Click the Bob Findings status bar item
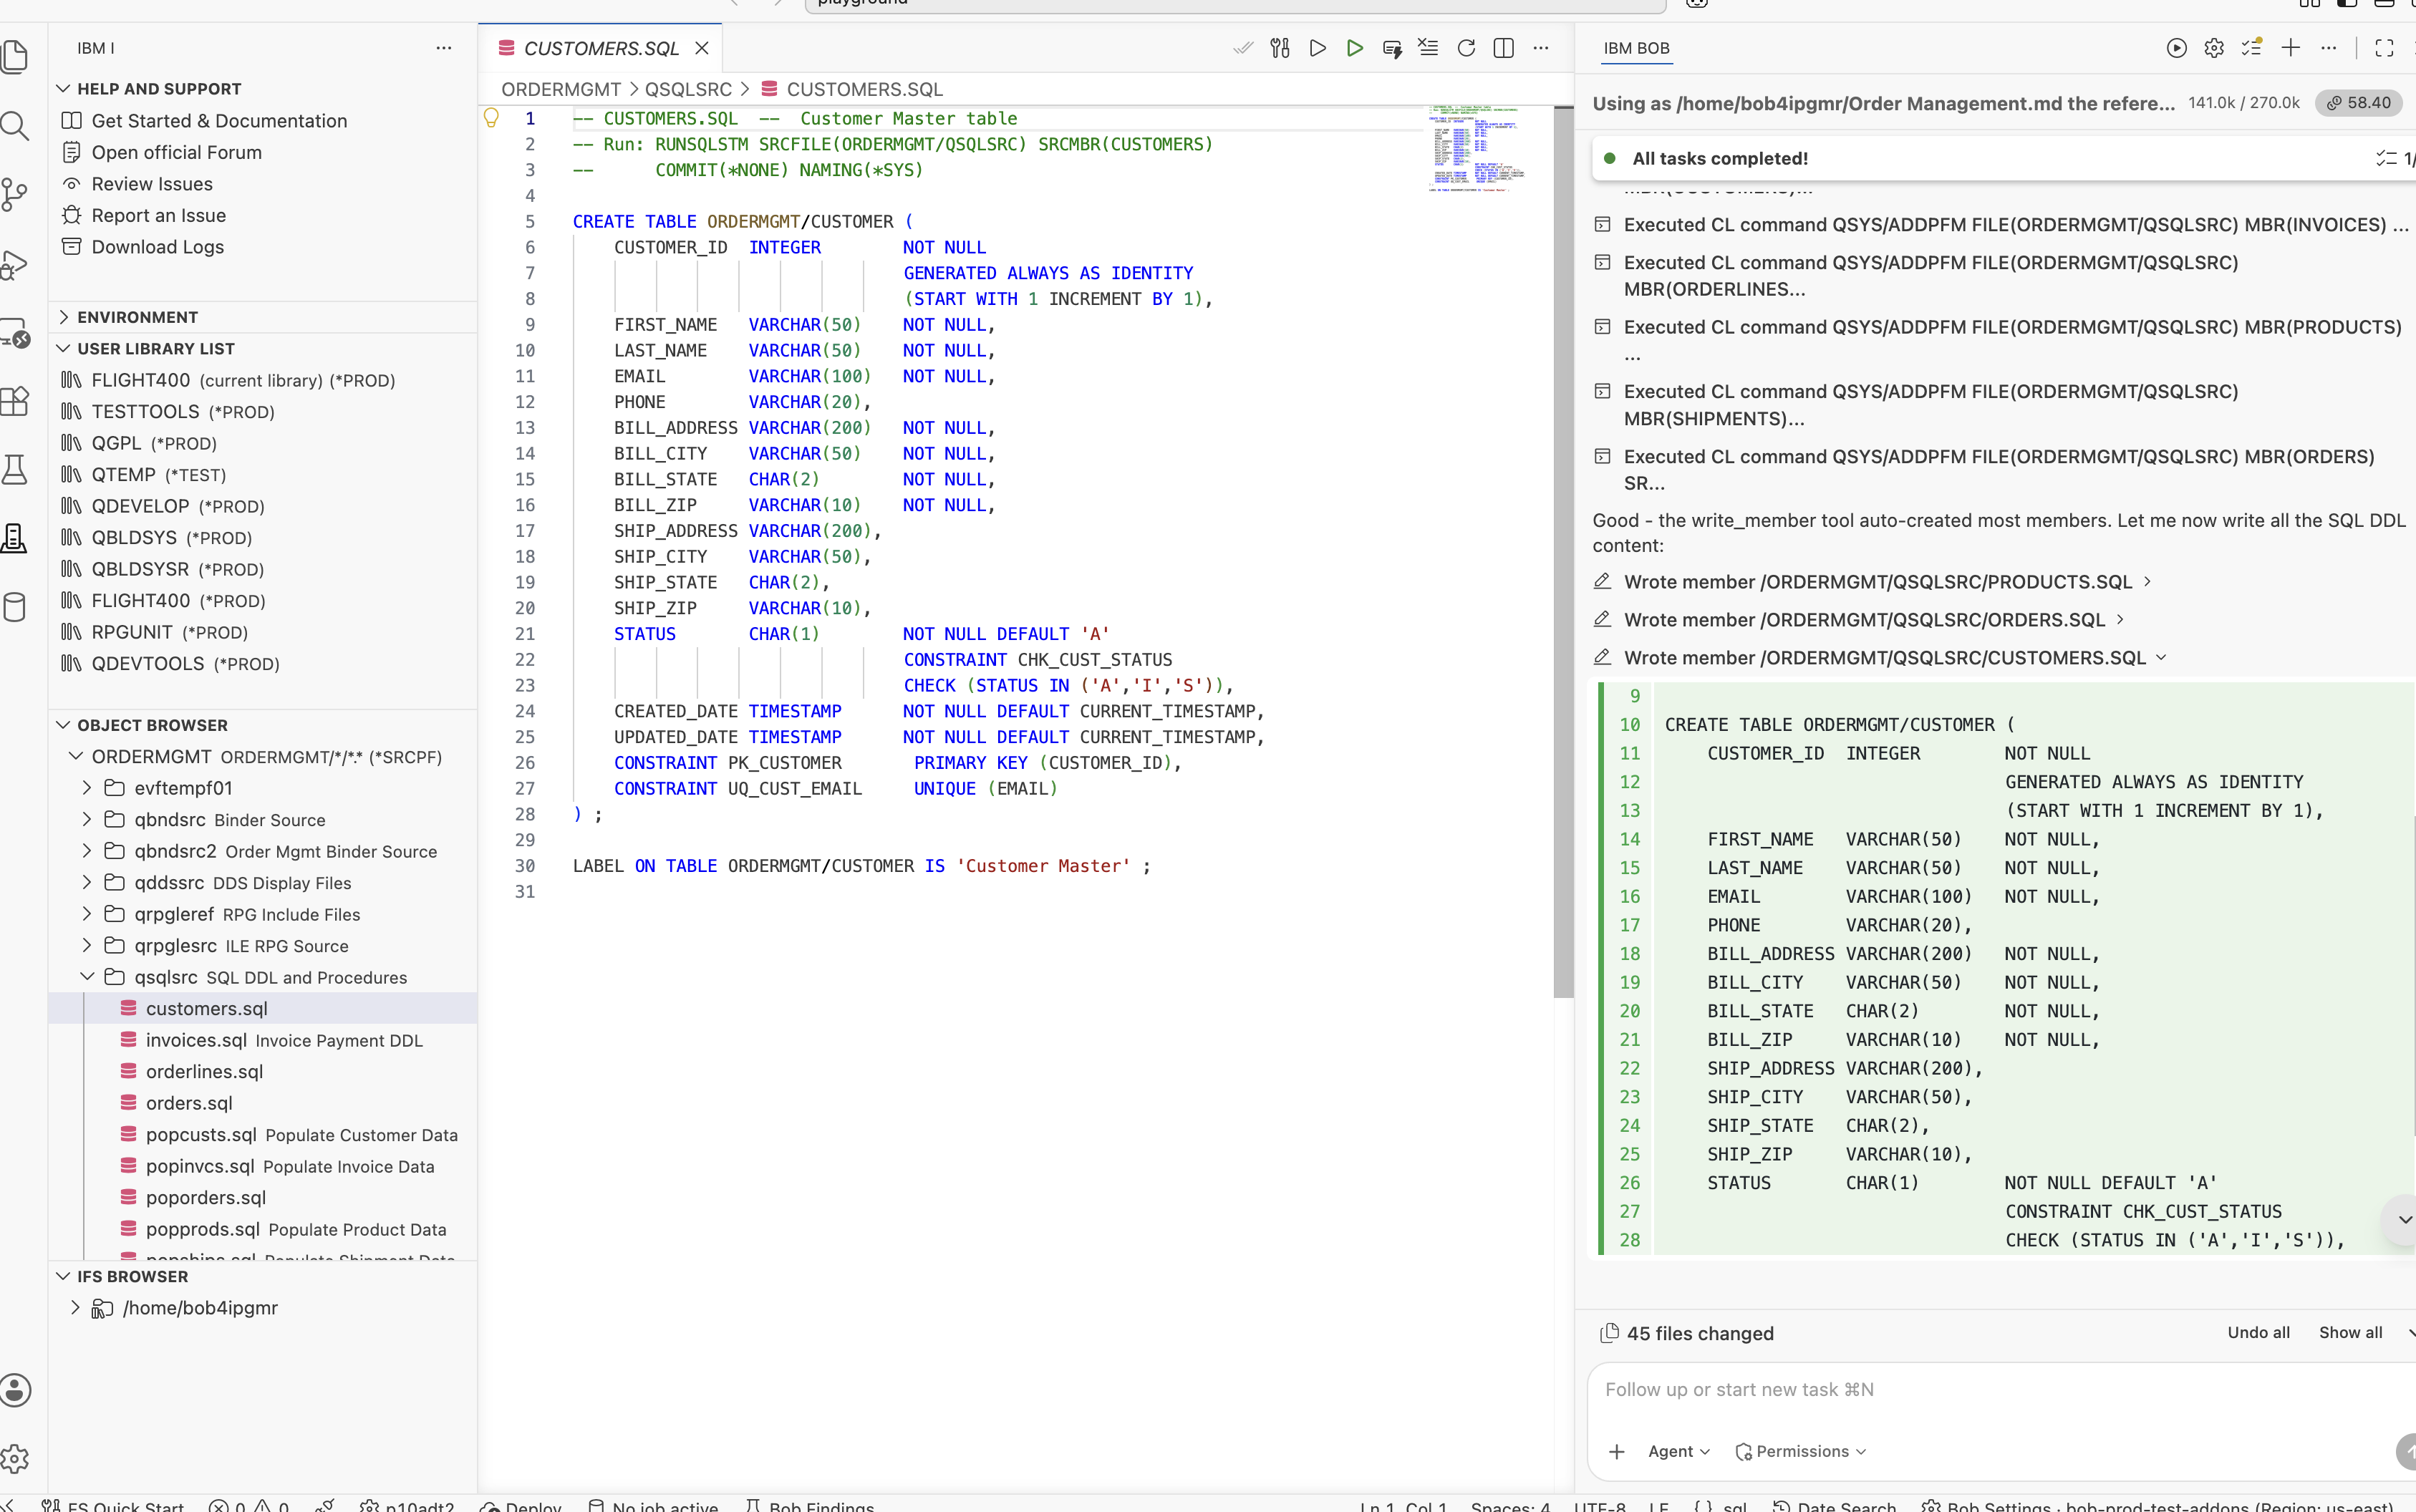This screenshot has height=1512, width=2416. coord(811,1505)
